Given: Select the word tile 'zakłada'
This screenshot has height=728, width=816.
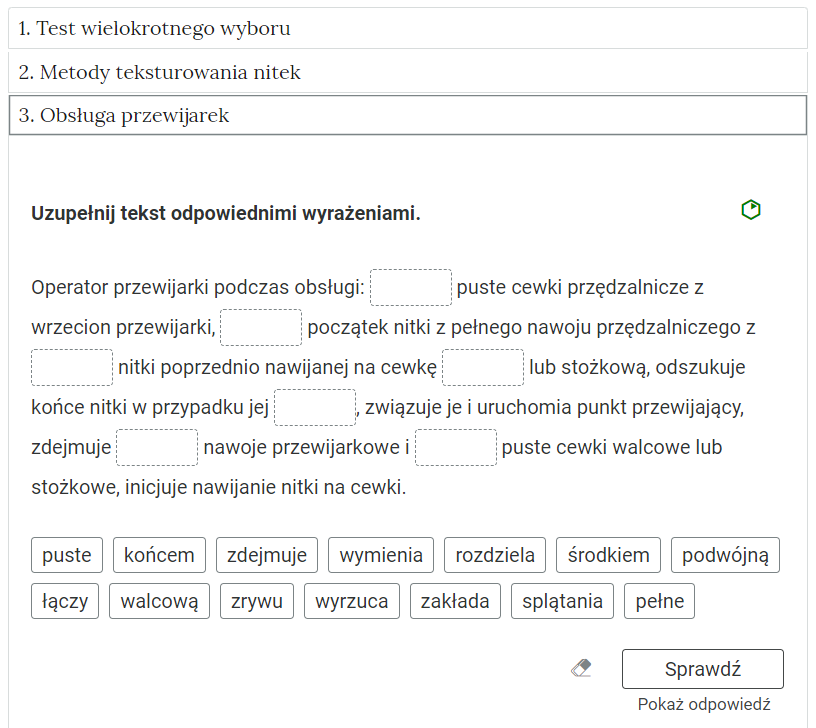Looking at the screenshot, I should (455, 600).
